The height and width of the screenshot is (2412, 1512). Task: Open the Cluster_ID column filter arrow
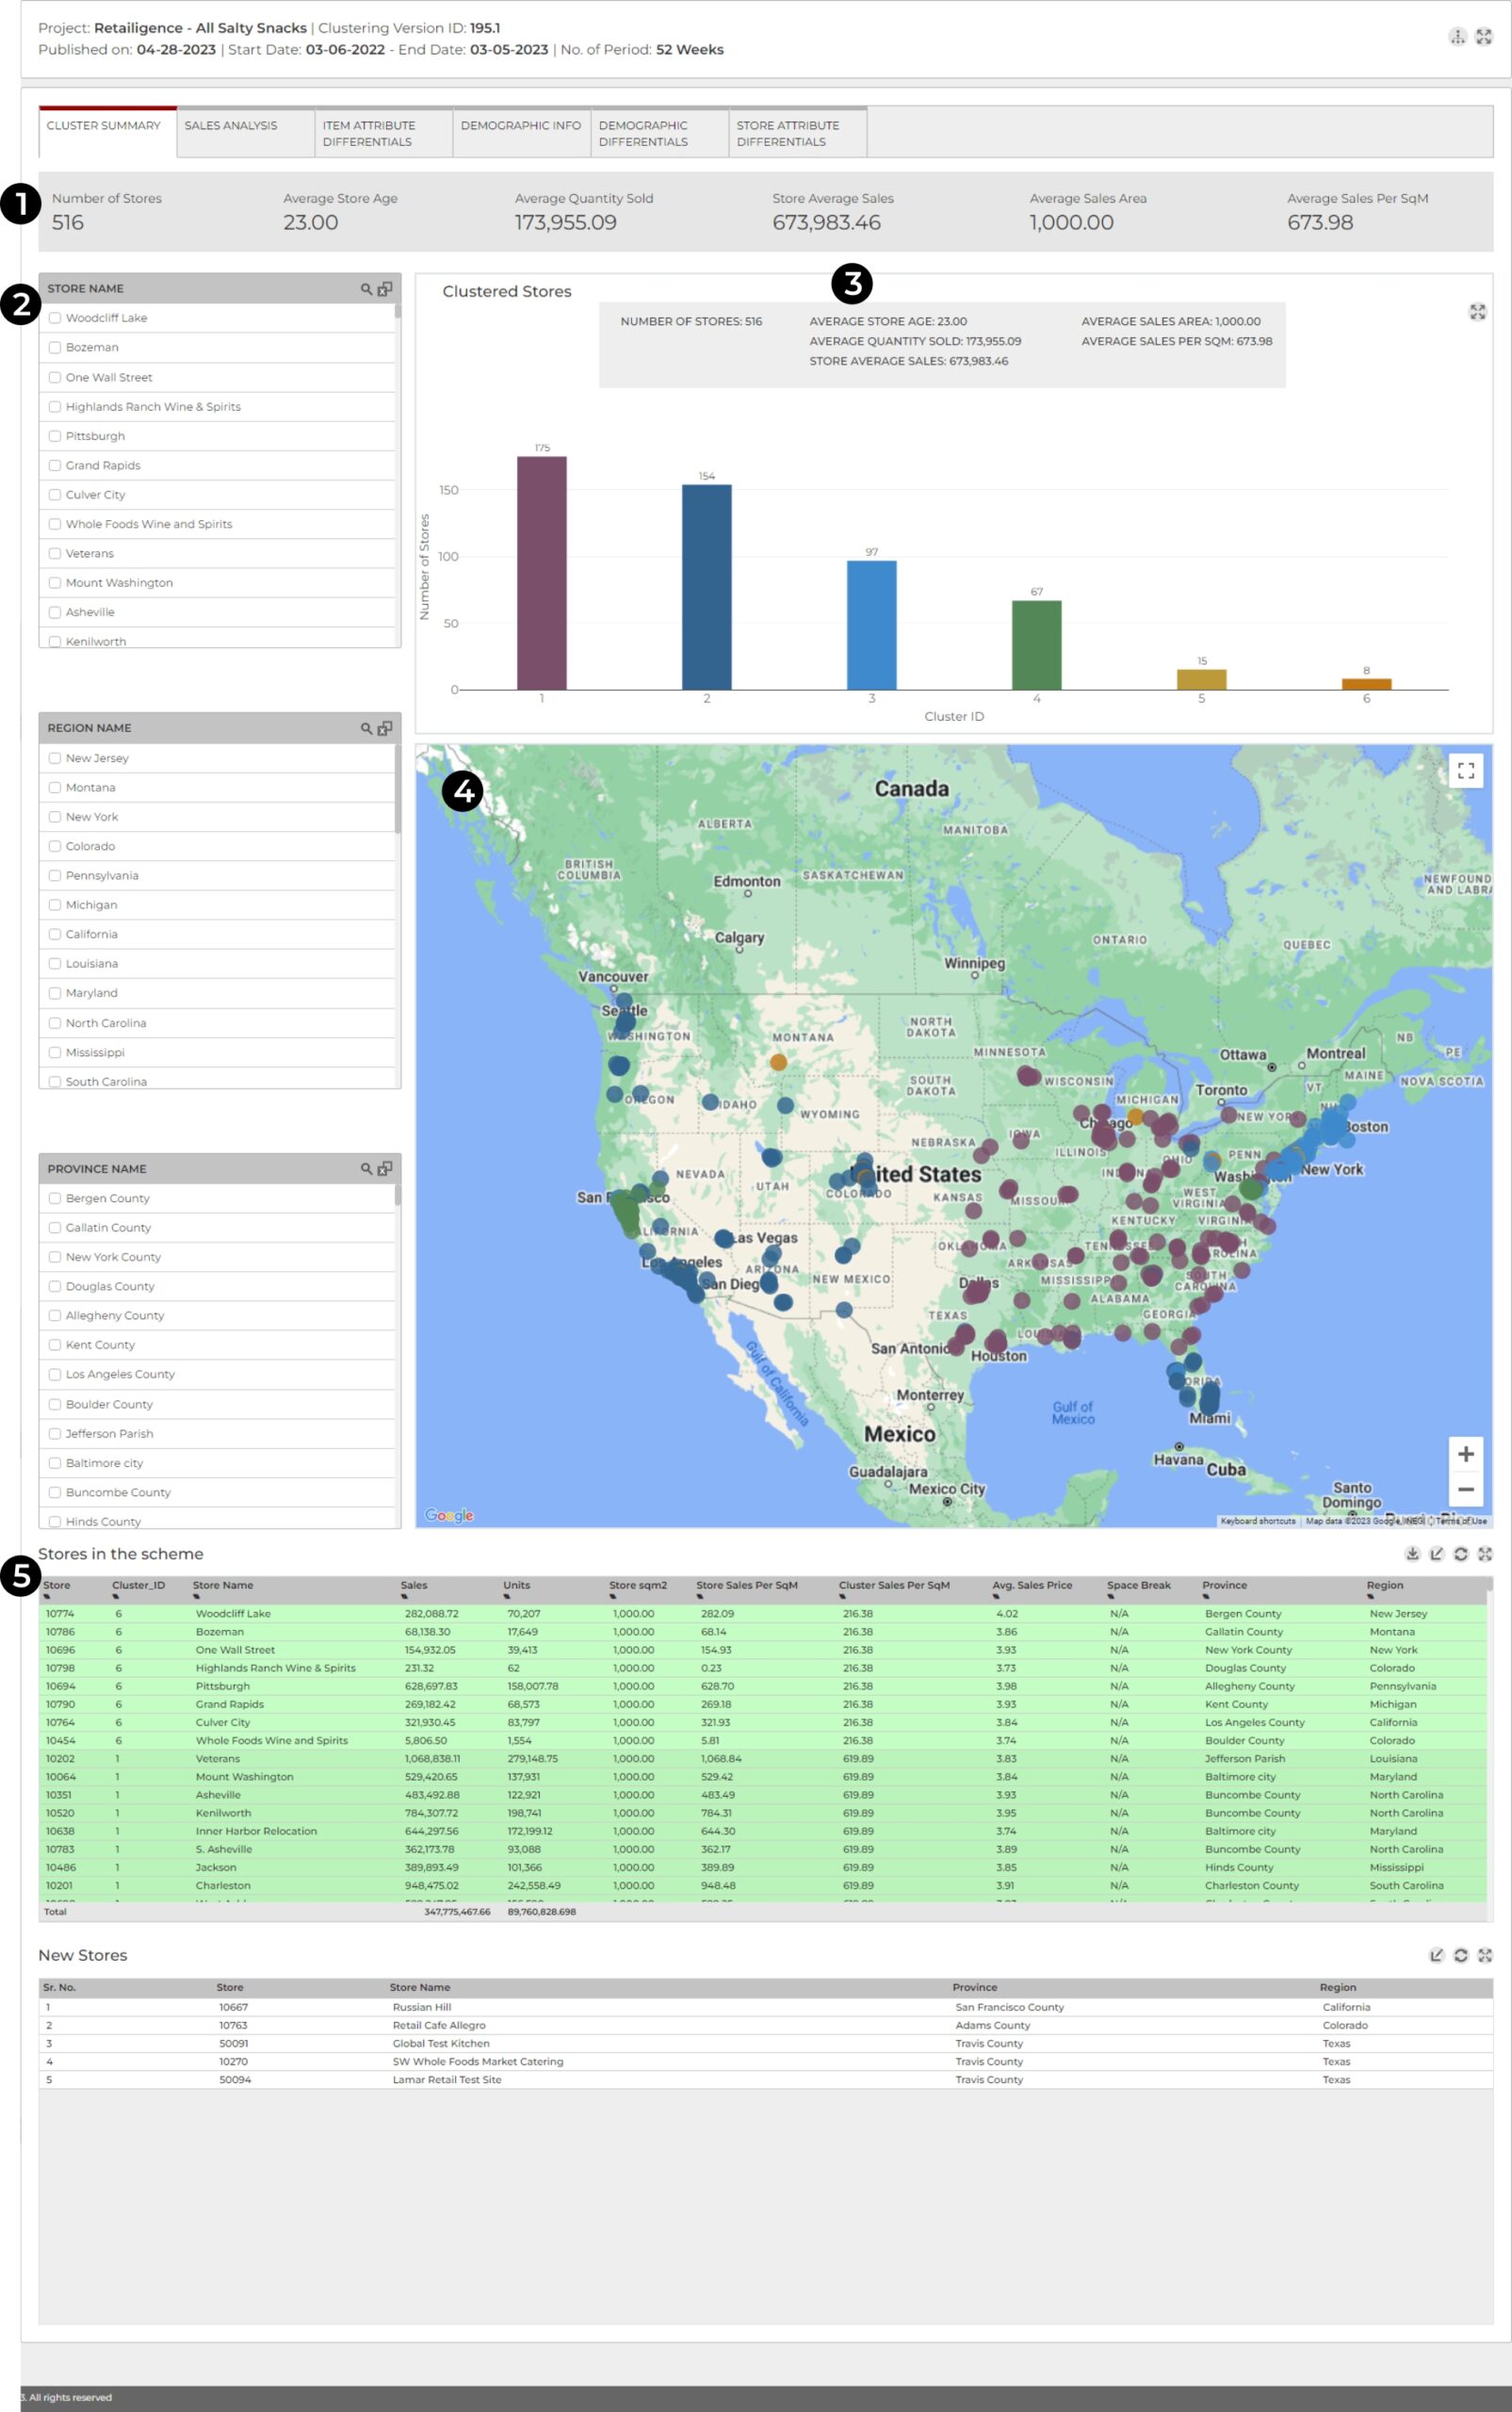[x=116, y=1596]
